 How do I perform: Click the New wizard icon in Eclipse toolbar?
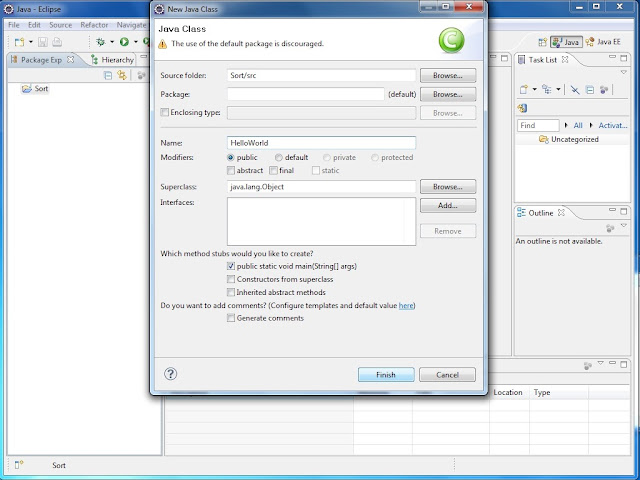click(x=19, y=42)
